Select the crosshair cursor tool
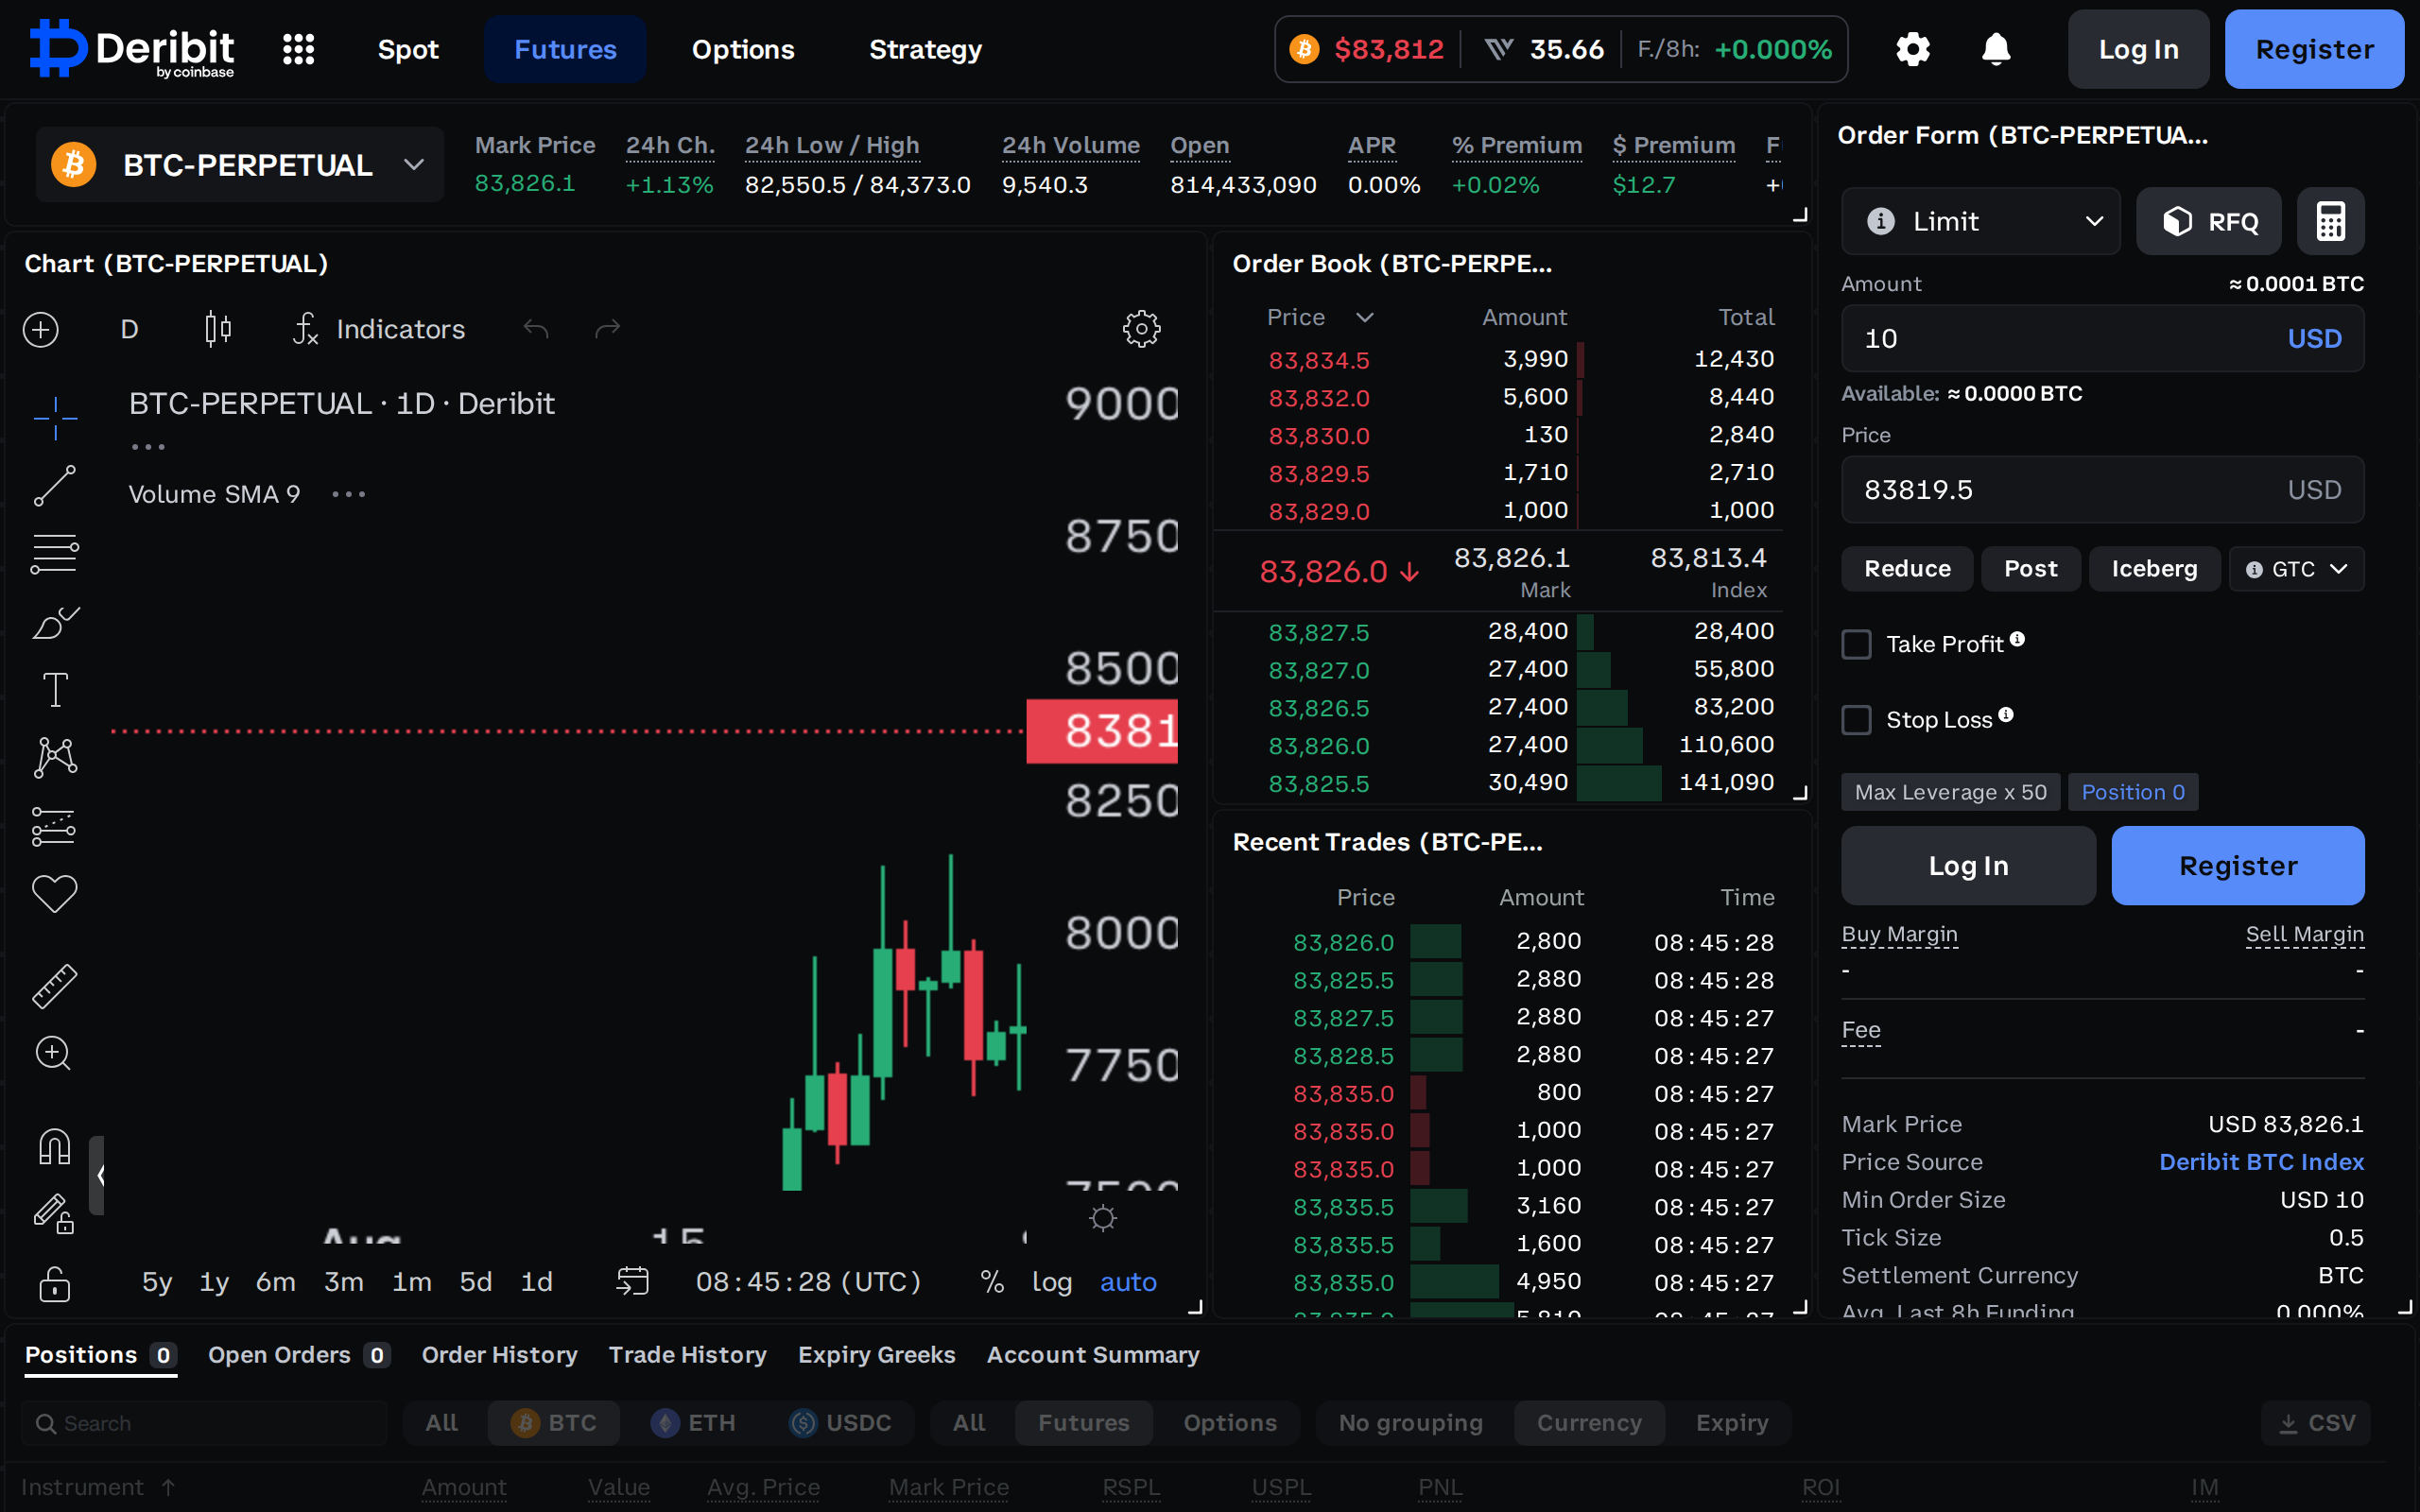The image size is (2420, 1512). coord(55,418)
